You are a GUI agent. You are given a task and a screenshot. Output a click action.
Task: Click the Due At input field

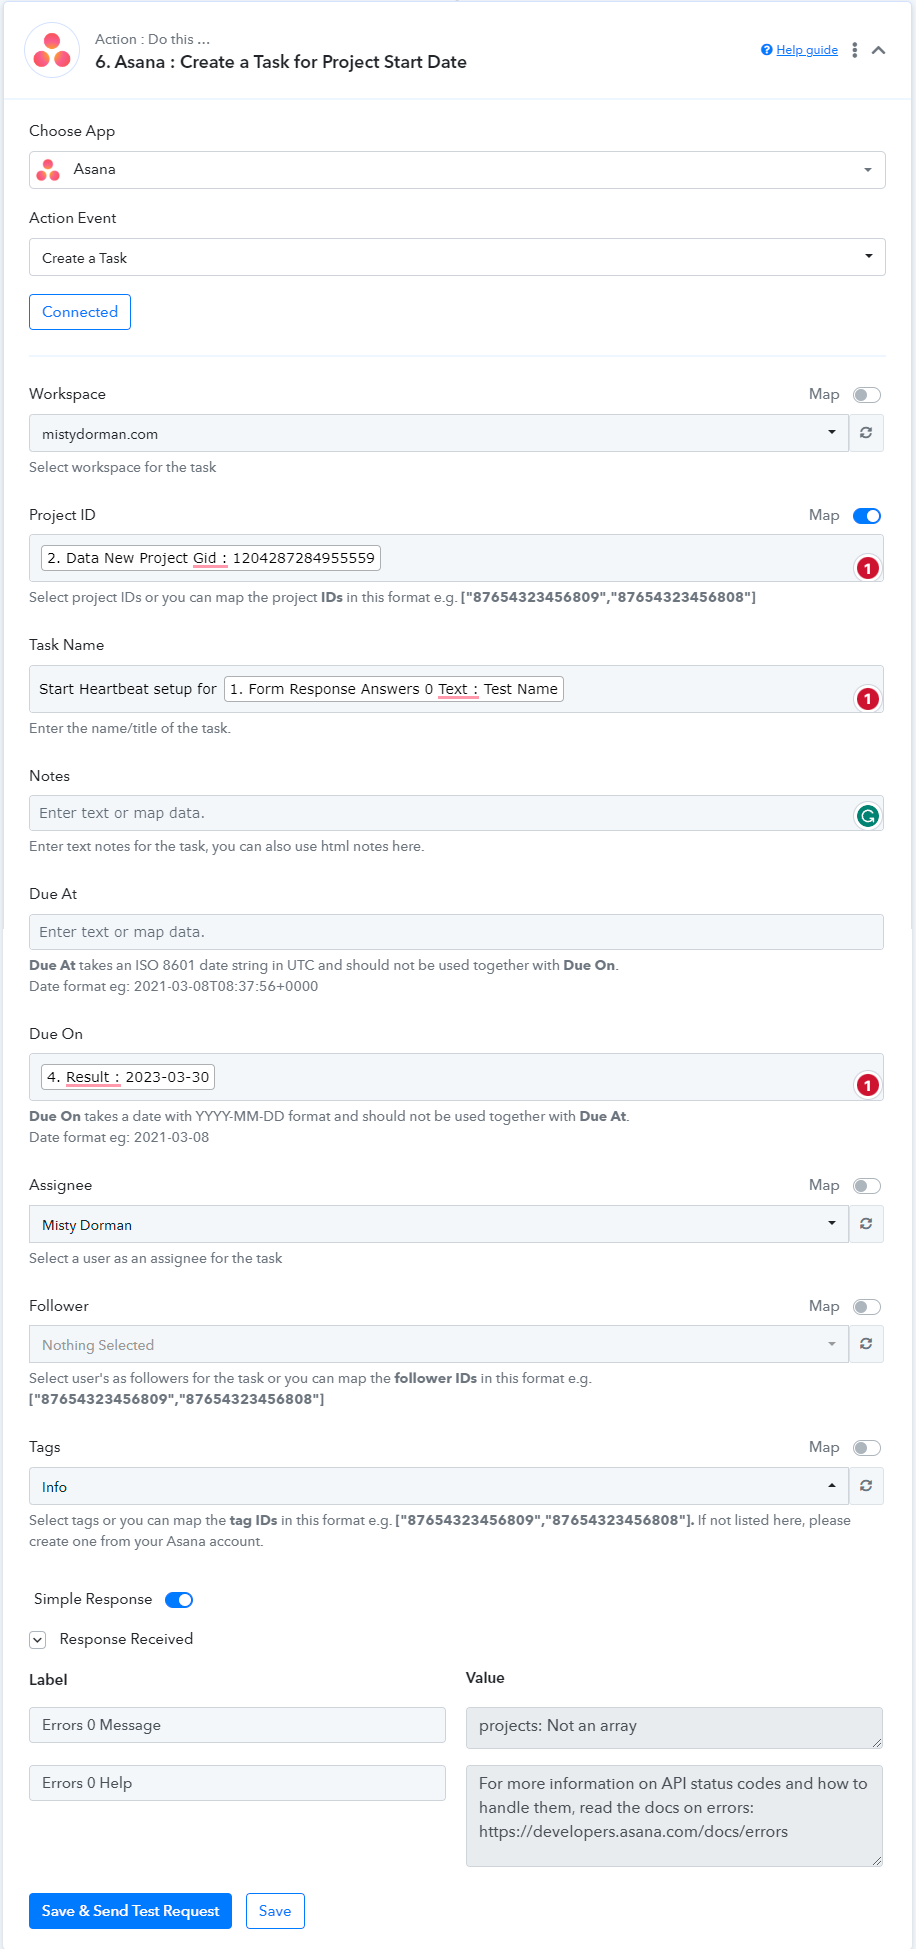[456, 932]
